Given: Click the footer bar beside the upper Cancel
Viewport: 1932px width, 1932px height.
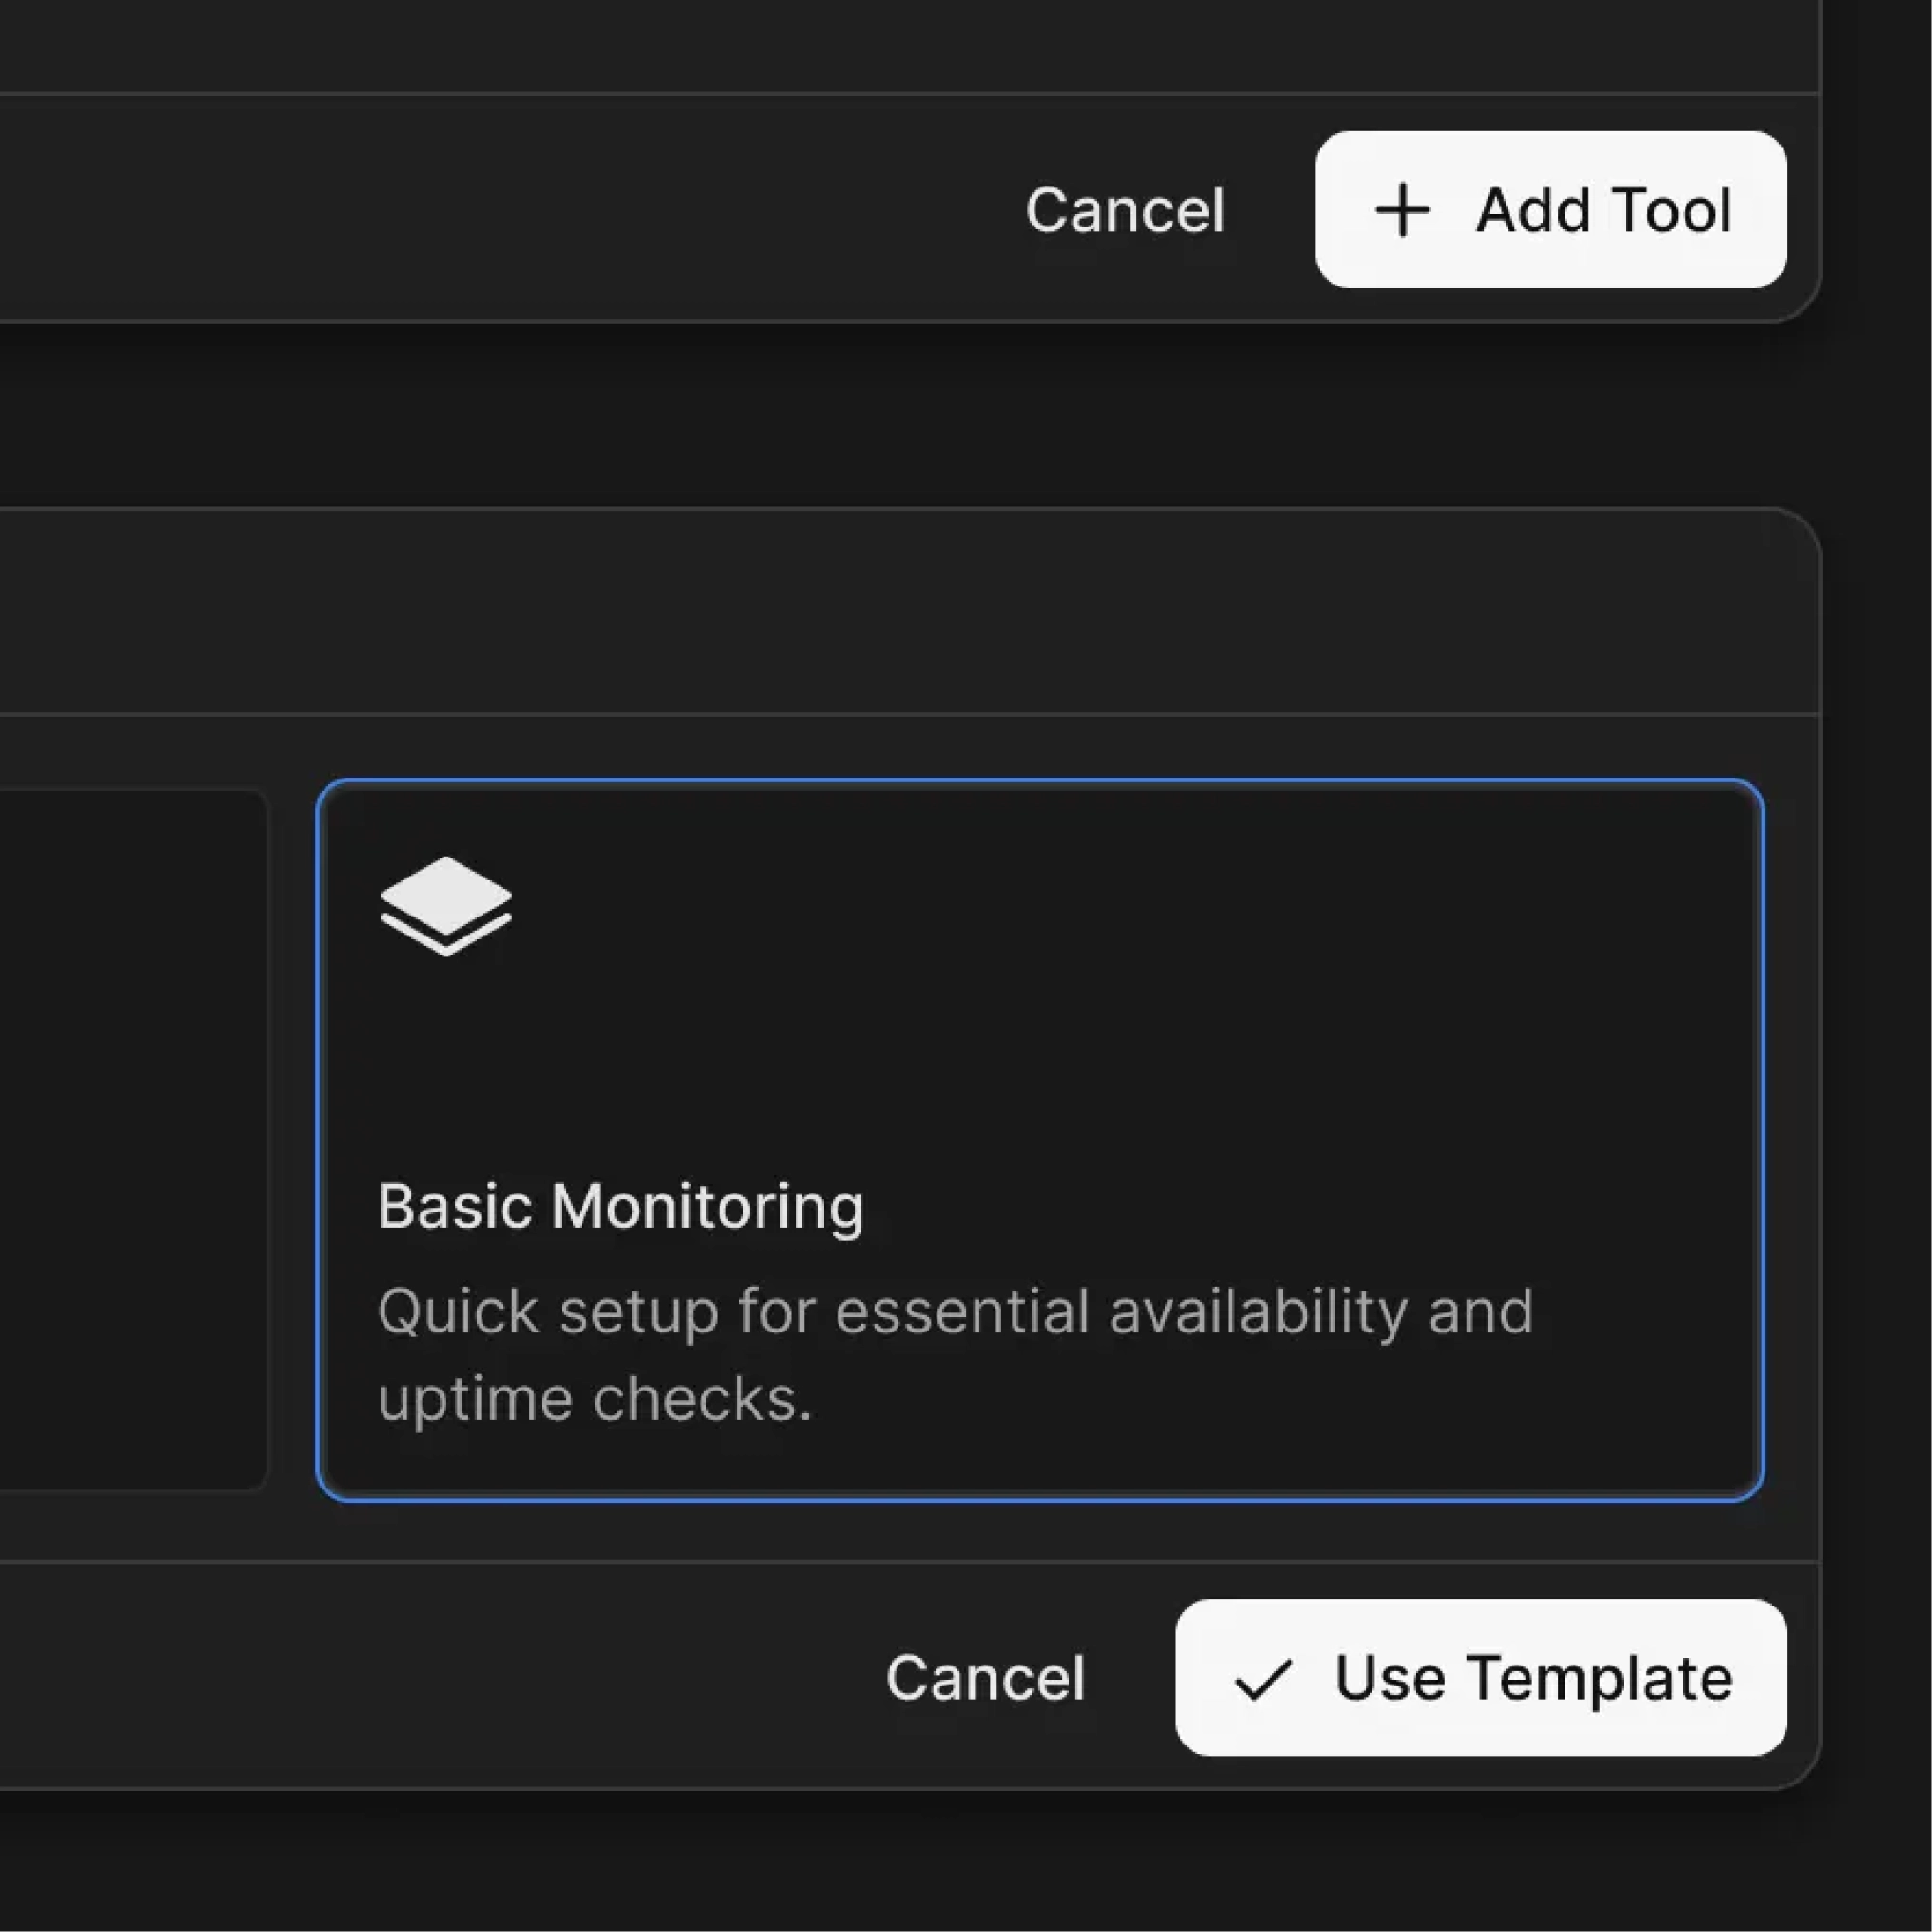Looking at the screenshot, I should coord(500,210).
